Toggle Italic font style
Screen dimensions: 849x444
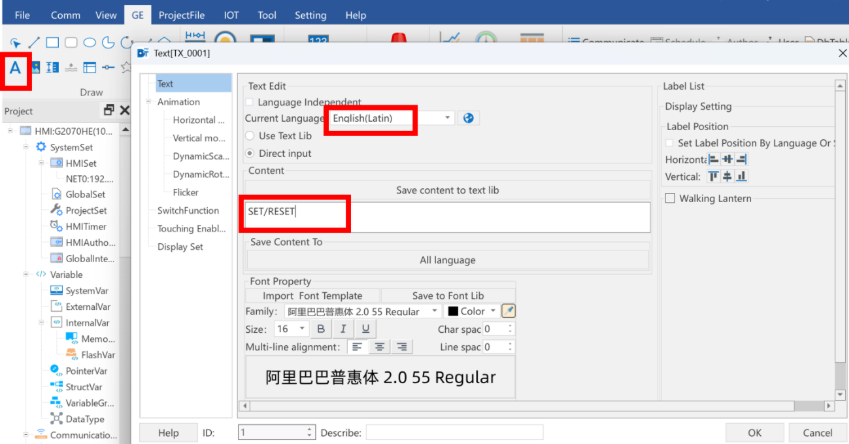(x=343, y=329)
